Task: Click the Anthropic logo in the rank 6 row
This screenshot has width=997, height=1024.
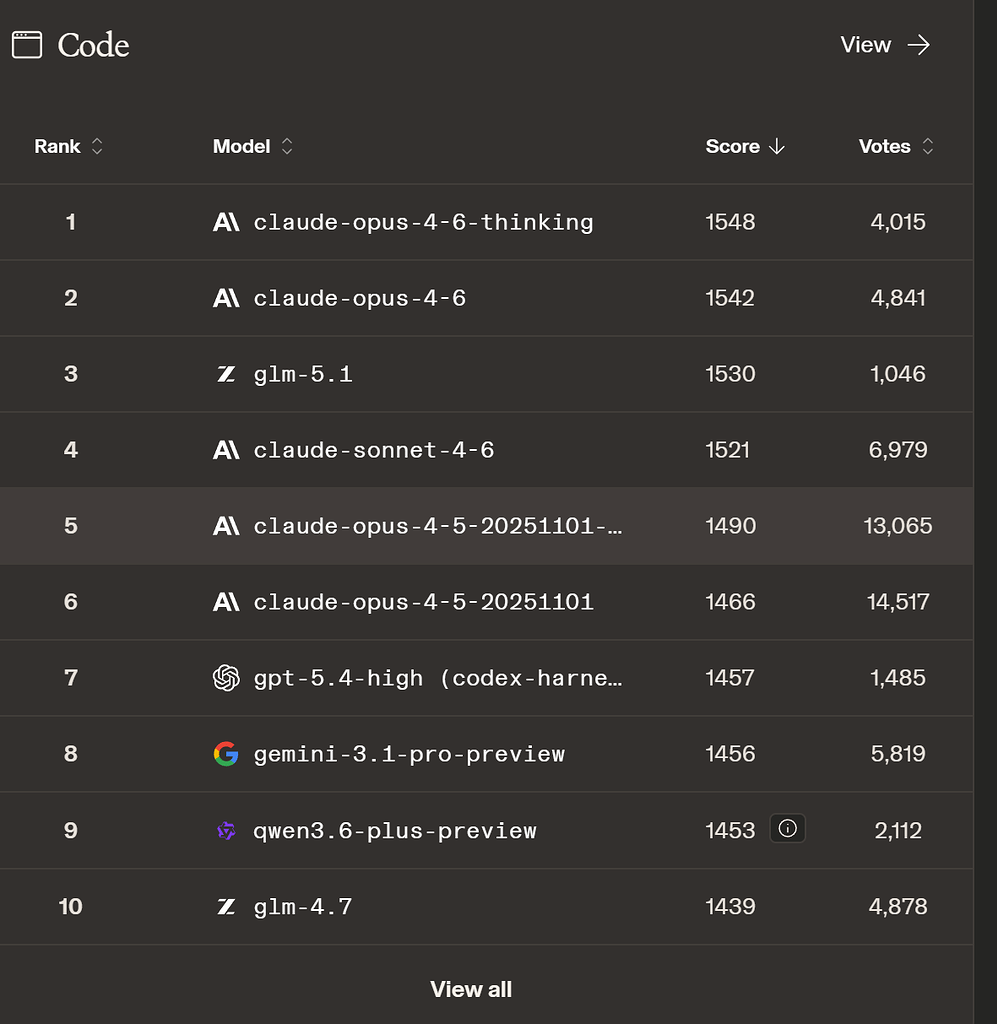Action: tap(226, 601)
